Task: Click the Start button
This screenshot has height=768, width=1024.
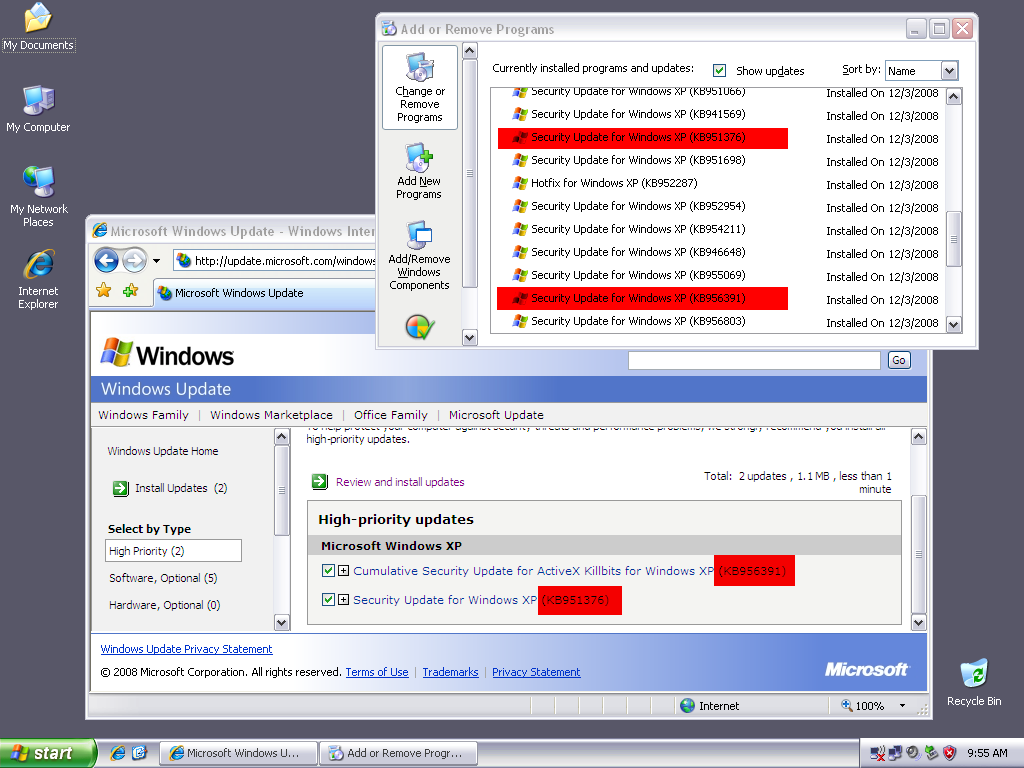Action: (x=48, y=753)
